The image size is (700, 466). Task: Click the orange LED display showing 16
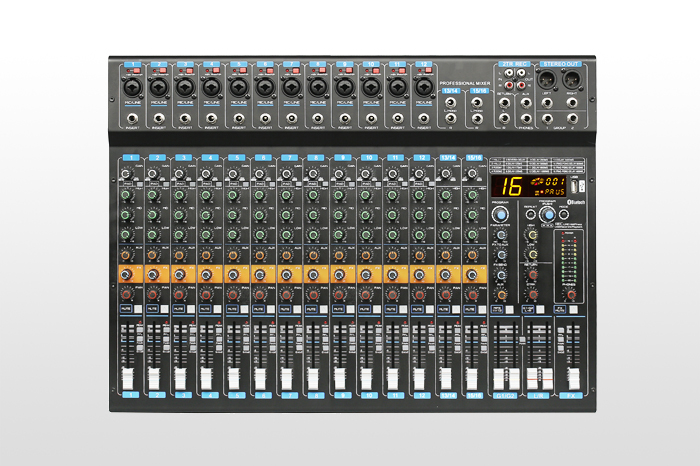511,186
